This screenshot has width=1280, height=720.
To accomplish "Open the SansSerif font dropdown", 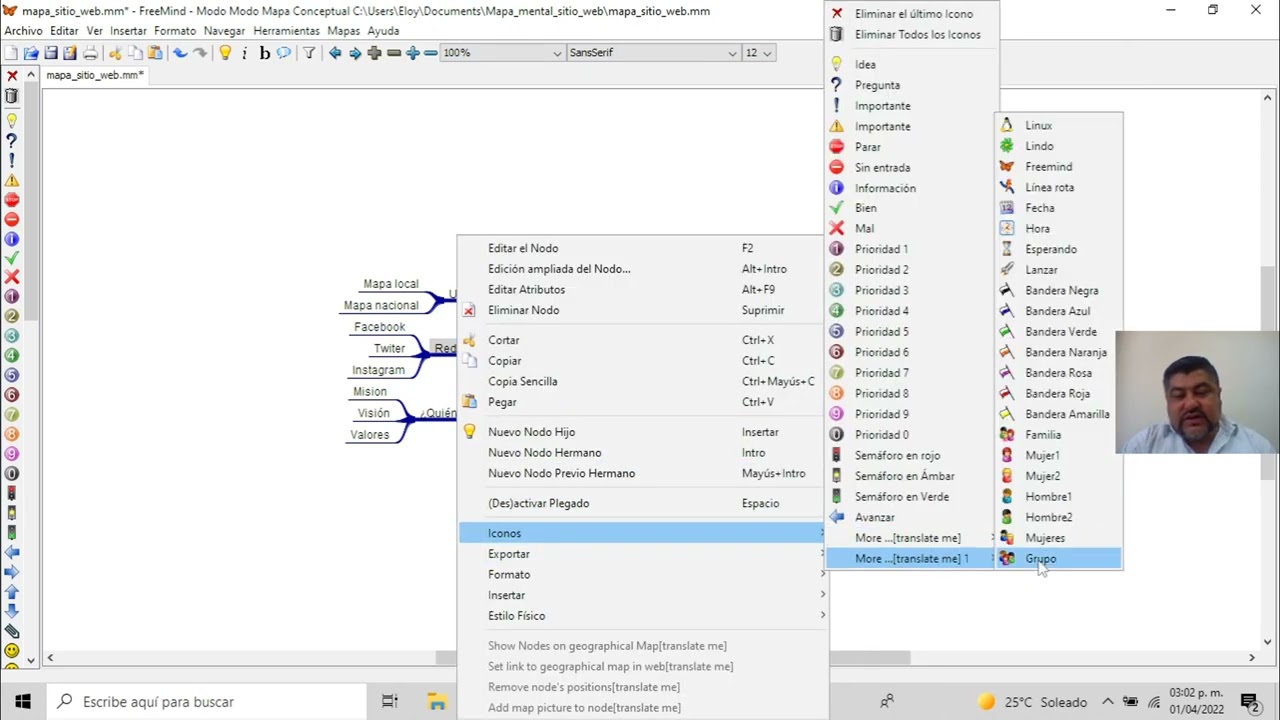I will click(732, 53).
